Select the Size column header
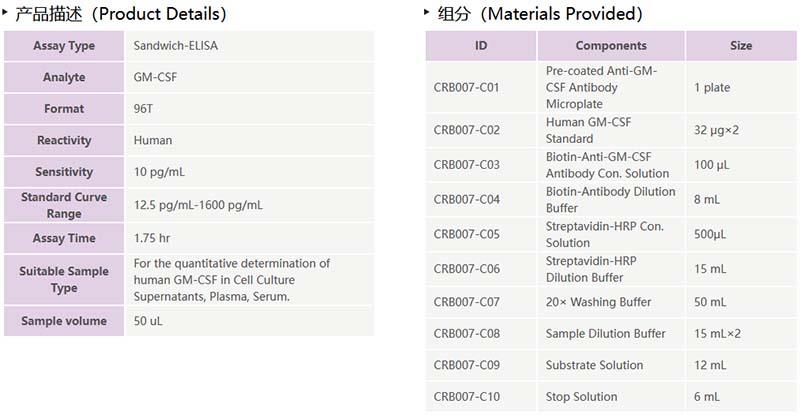The height and width of the screenshot is (415, 800). click(741, 46)
